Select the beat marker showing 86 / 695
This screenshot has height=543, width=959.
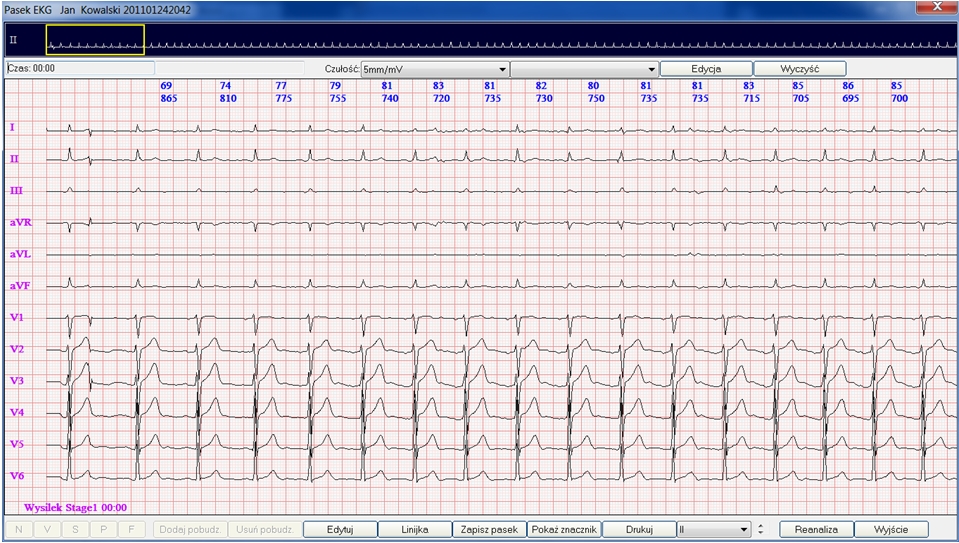pos(849,93)
